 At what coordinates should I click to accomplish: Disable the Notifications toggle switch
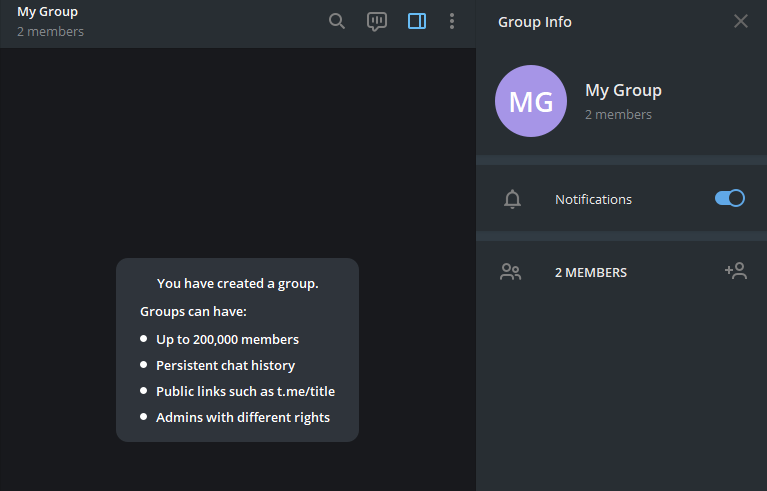tap(729, 198)
